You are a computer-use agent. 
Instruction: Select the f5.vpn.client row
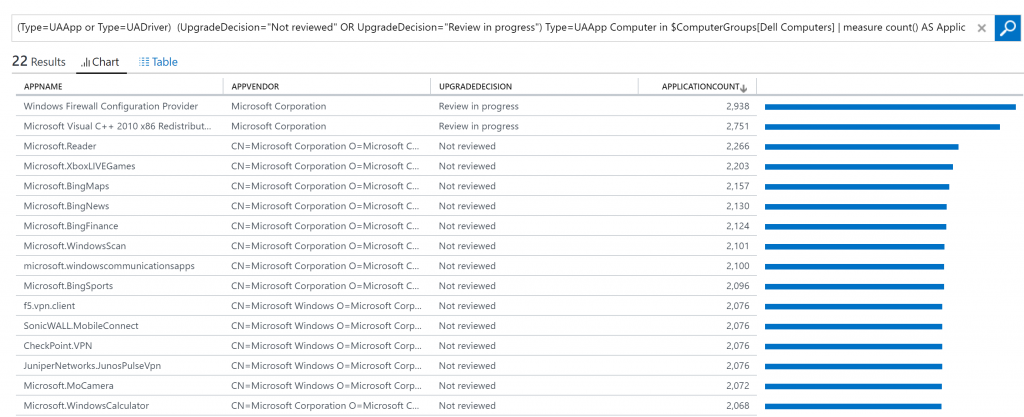[50, 306]
